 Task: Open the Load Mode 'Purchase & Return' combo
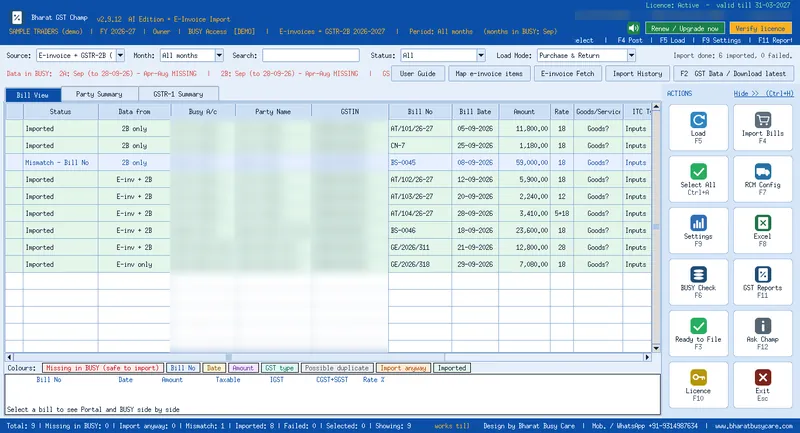586,55
